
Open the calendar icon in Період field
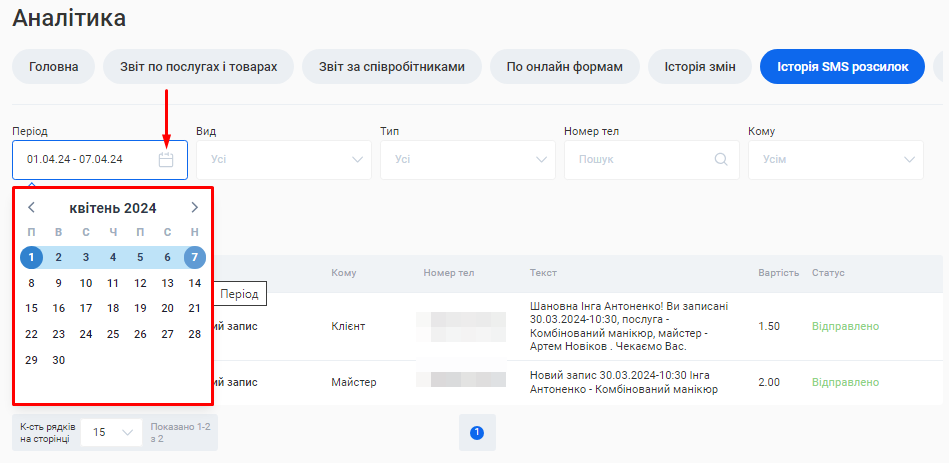pos(166,159)
